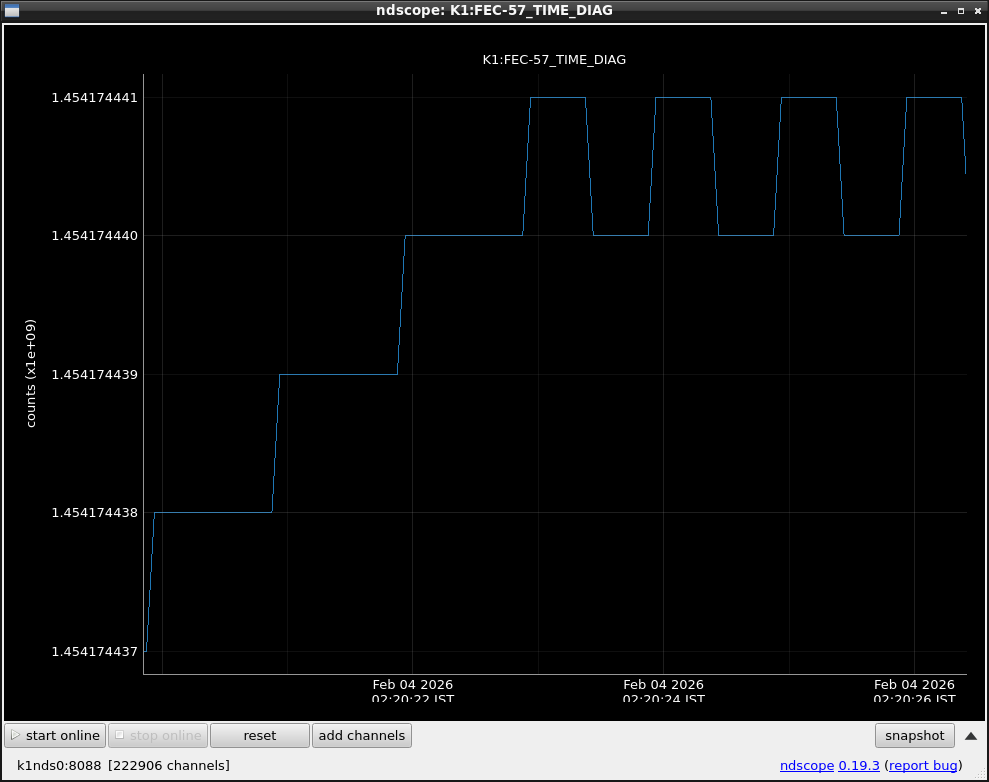Open the window menu icon in title bar

pyautogui.click(x=12, y=11)
